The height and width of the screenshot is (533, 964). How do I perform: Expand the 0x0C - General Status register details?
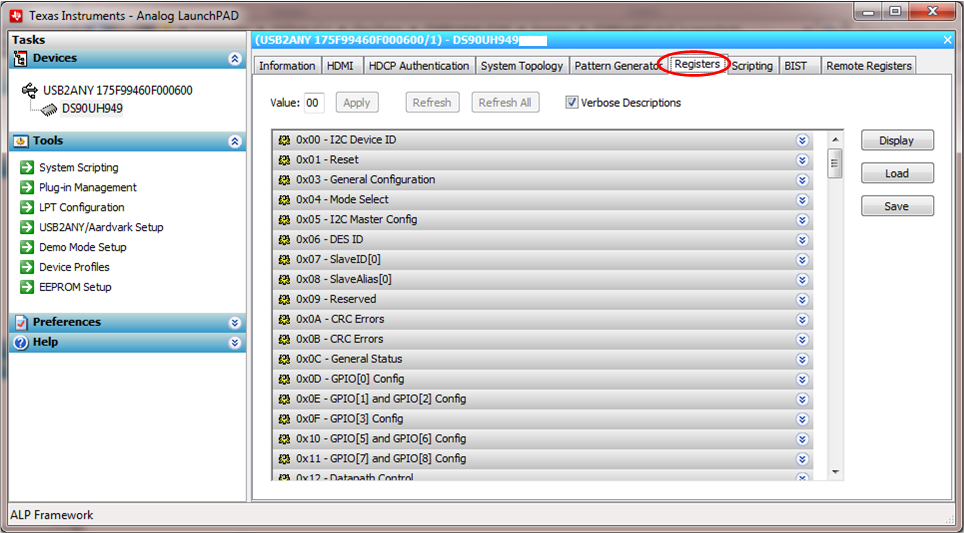pos(802,359)
